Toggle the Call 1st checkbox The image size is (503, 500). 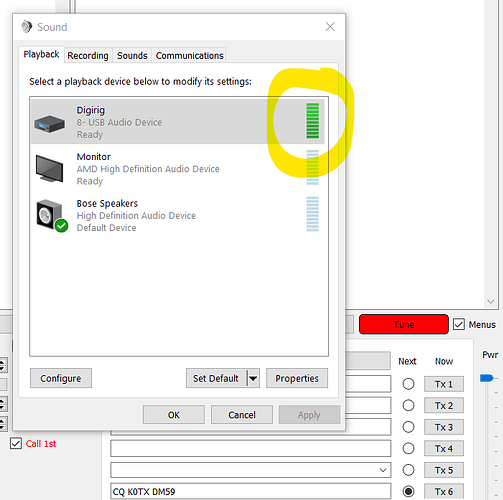point(16,444)
